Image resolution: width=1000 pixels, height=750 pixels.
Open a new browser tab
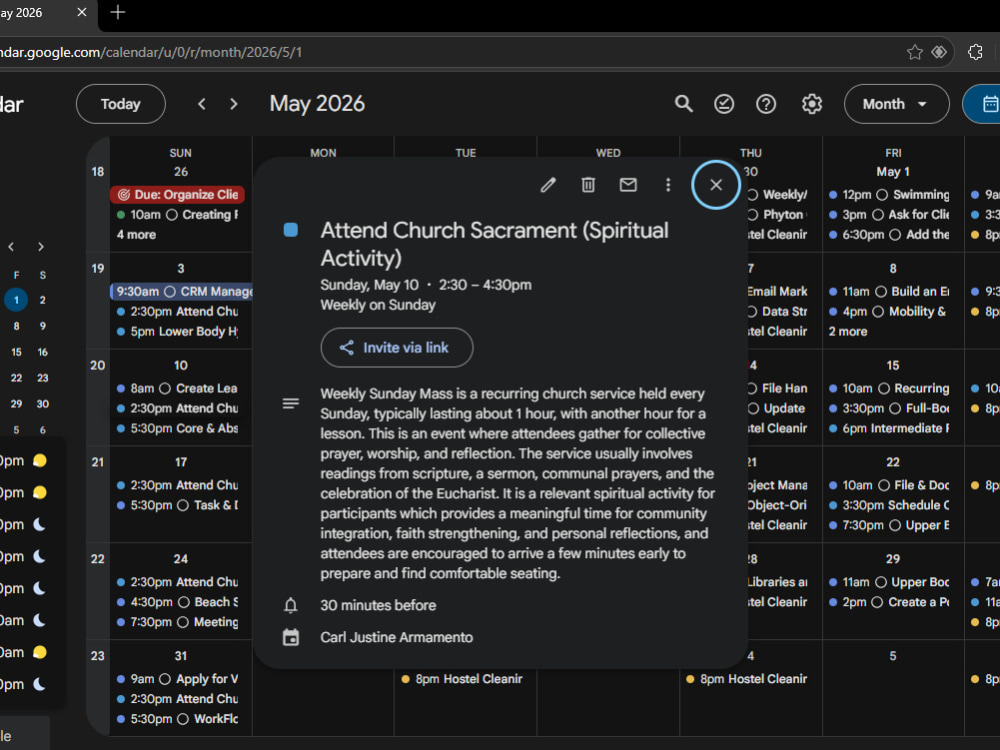point(118,12)
